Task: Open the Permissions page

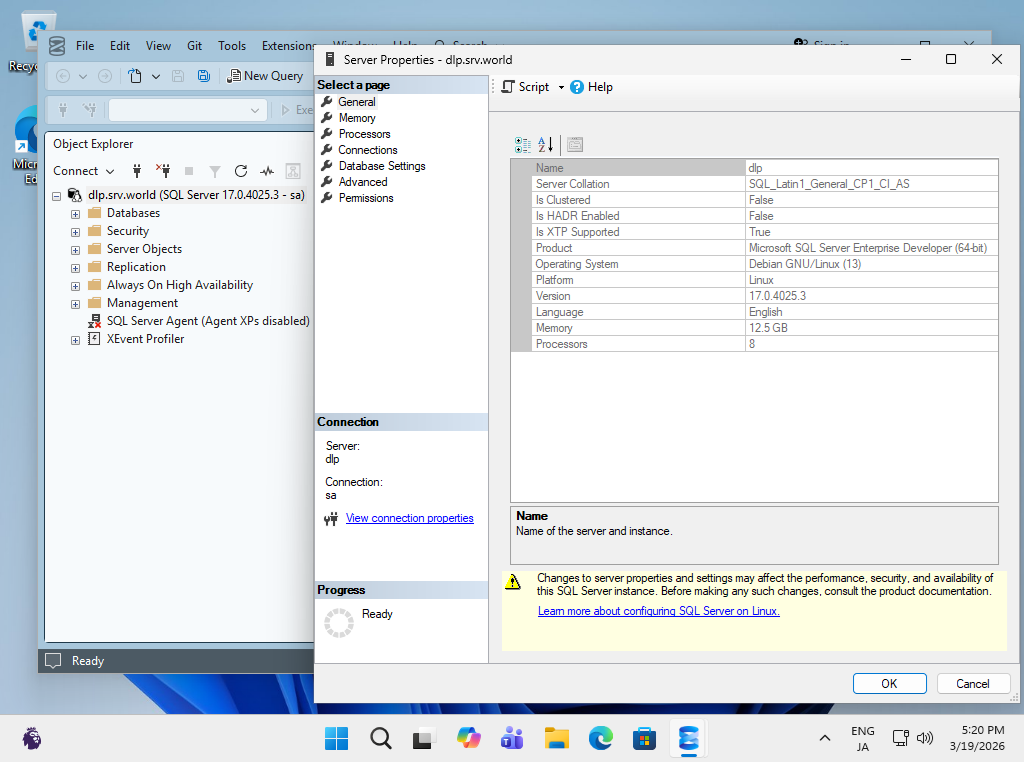Action: tap(366, 198)
